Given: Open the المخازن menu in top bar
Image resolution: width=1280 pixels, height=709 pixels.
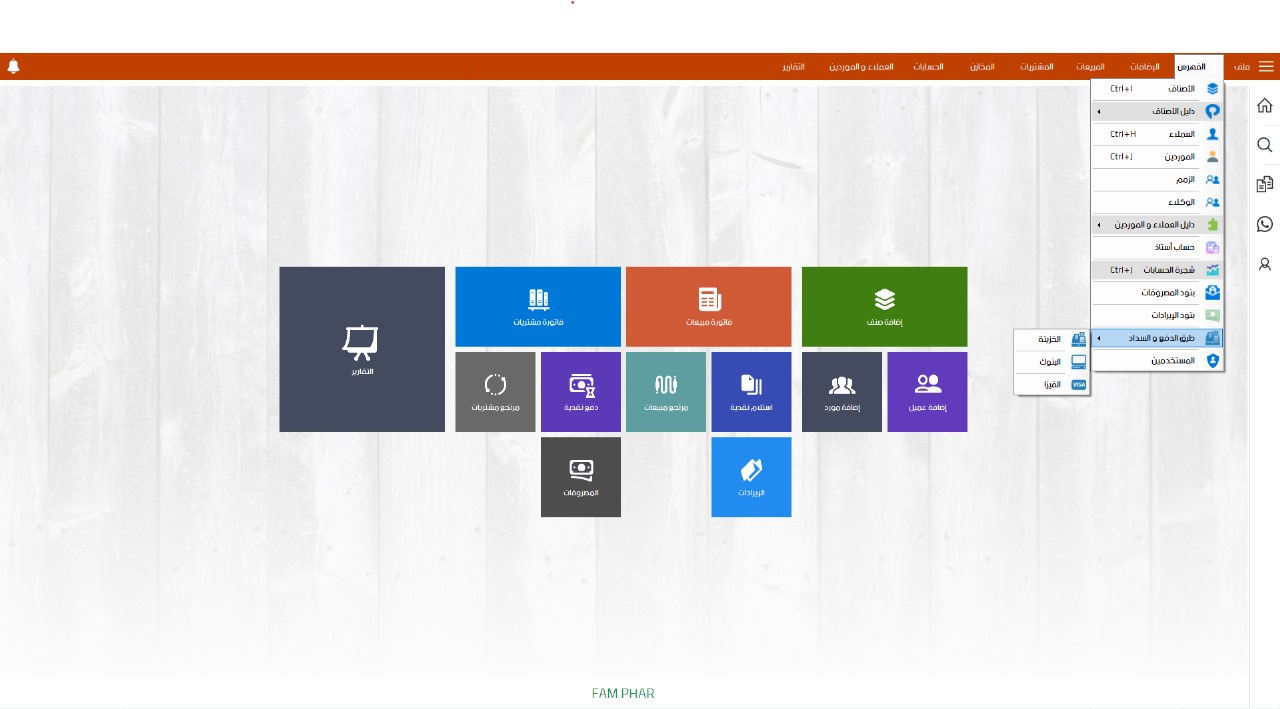Looking at the screenshot, I should [x=981, y=67].
